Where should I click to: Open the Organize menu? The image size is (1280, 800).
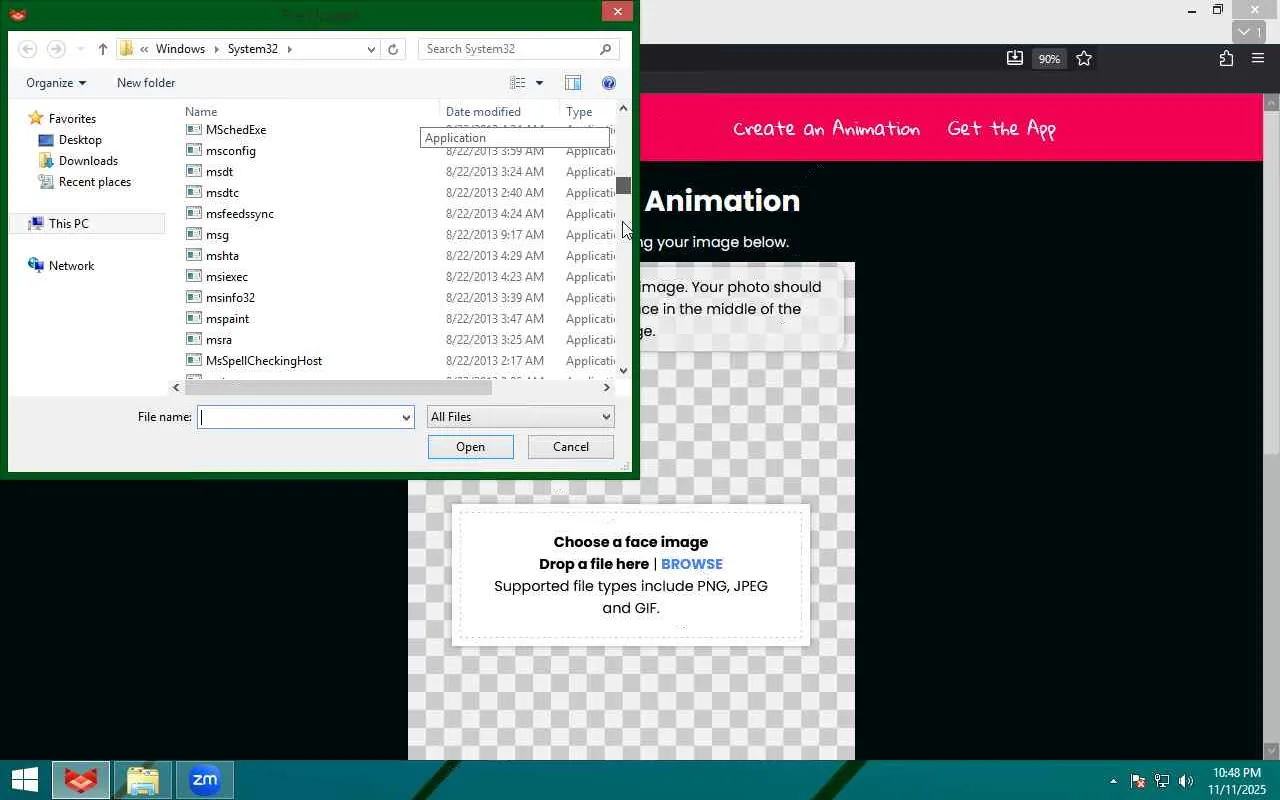click(56, 83)
